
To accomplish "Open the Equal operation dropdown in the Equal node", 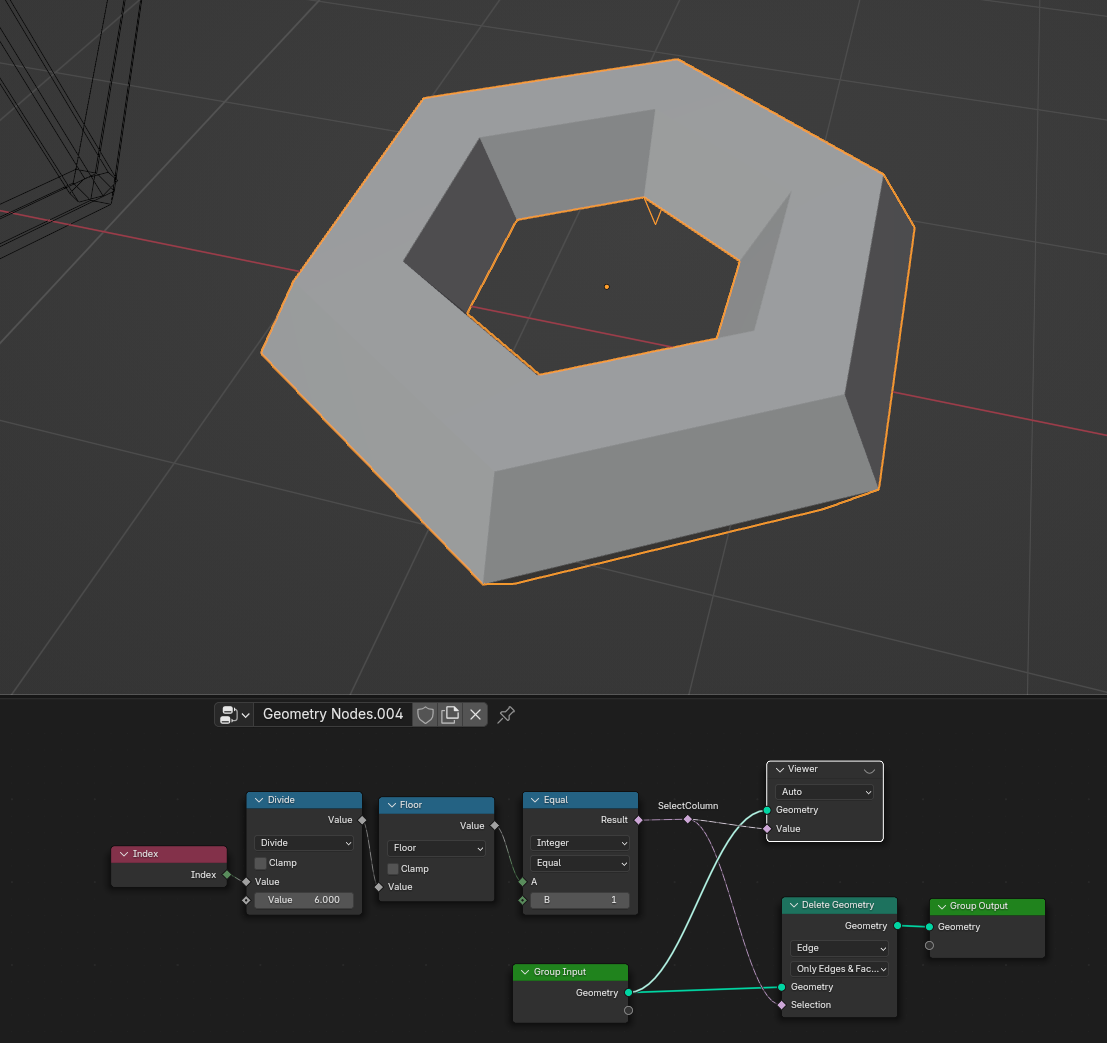I will [580, 863].
